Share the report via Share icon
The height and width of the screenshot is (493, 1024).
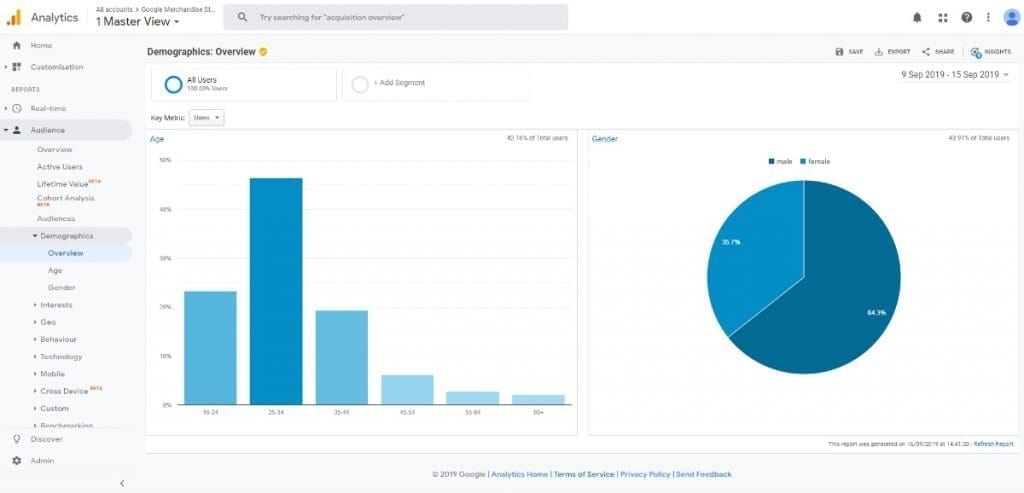tap(926, 52)
